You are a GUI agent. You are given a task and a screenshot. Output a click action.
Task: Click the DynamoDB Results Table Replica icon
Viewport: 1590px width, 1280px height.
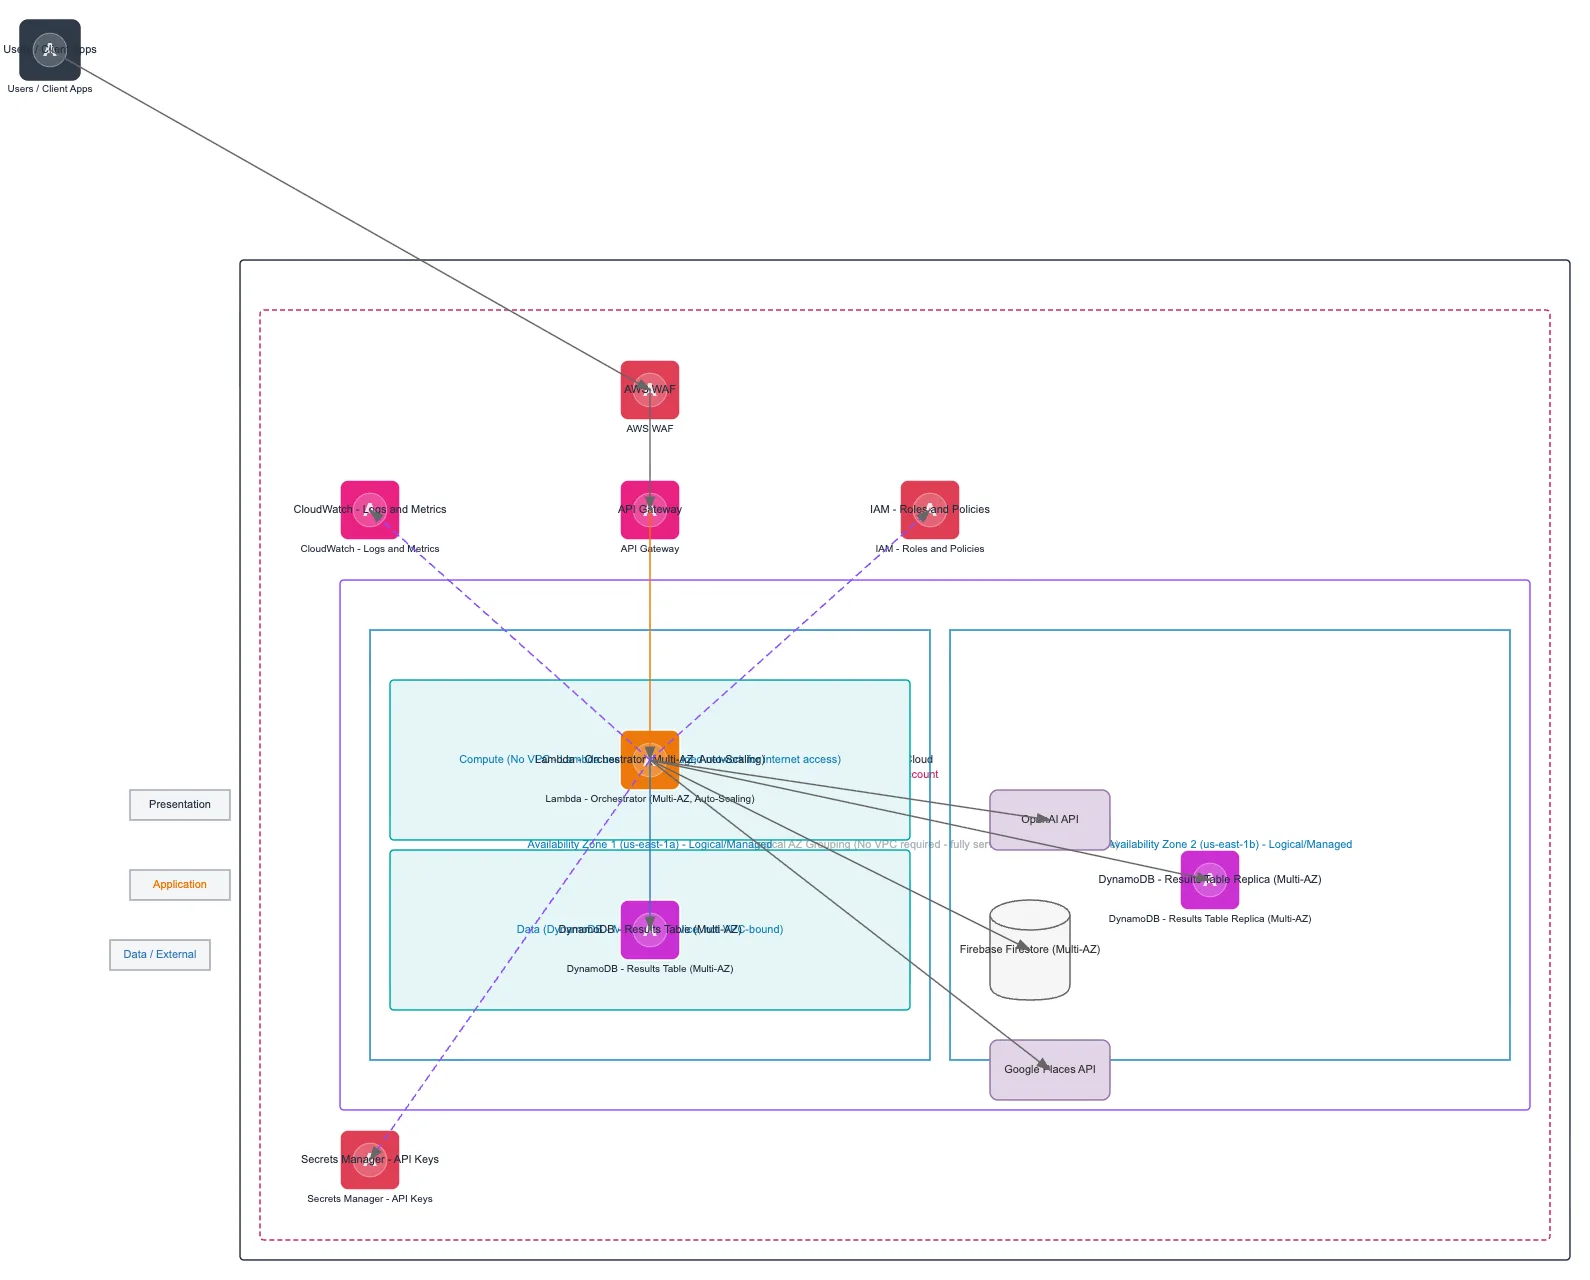[1210, 880]
